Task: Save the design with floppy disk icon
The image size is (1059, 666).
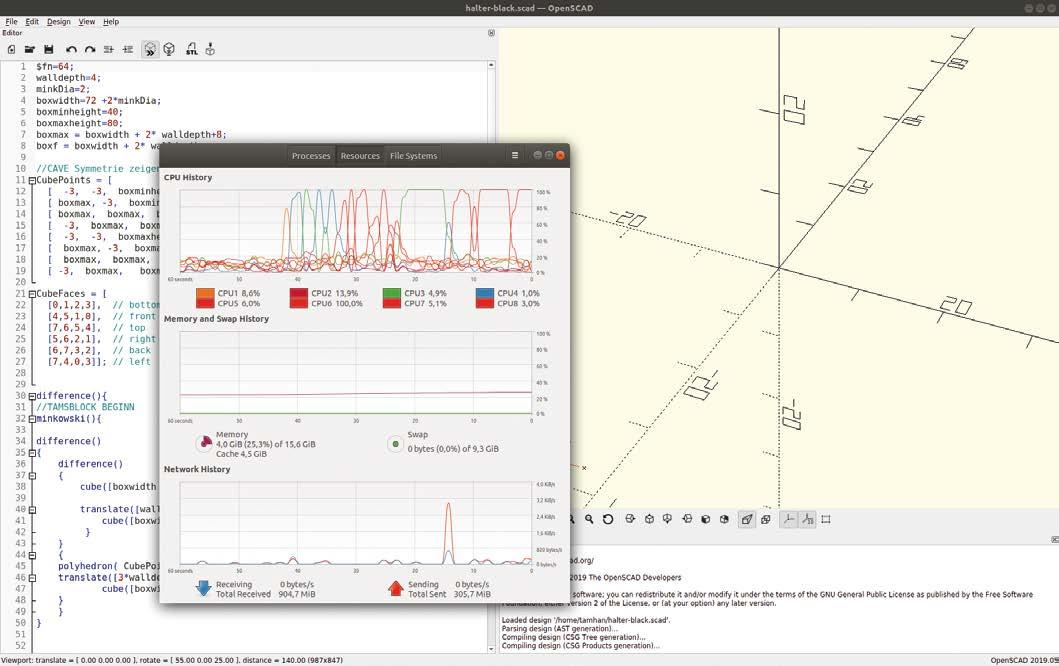Action: 49,49
